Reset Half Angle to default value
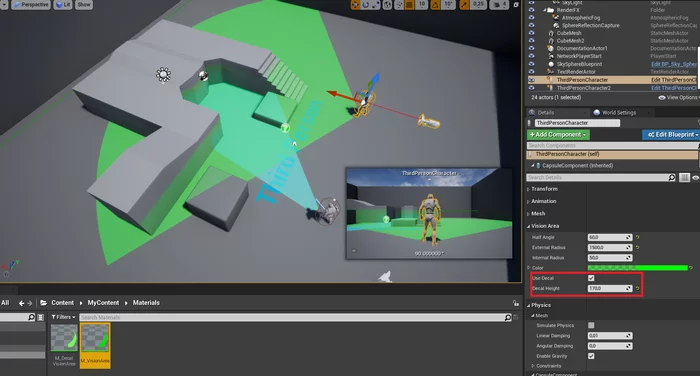Screen dimensions: 700x376 (x=638, y=238)
